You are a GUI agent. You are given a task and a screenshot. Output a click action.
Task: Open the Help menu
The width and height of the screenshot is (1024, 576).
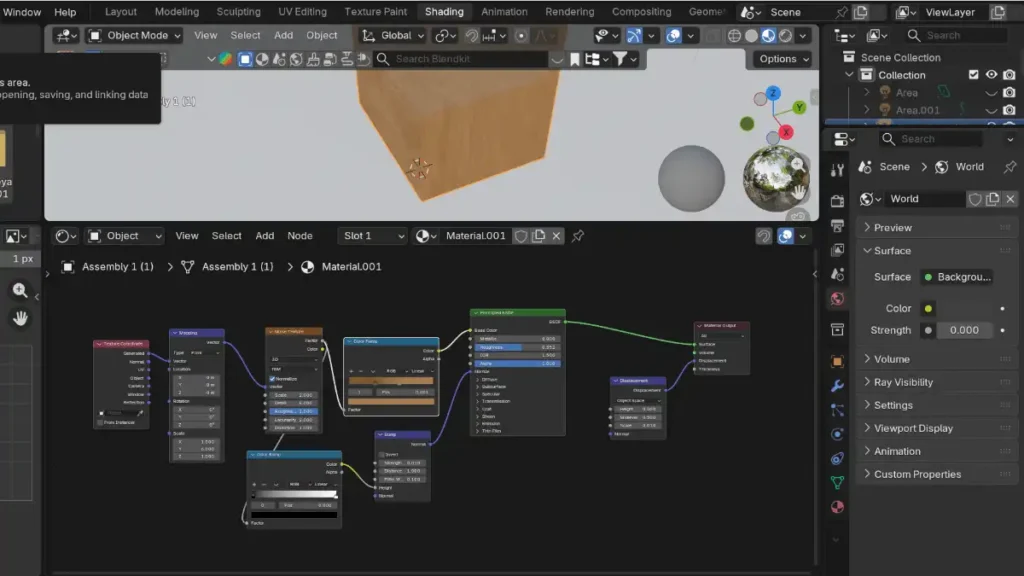pos(65,12)
